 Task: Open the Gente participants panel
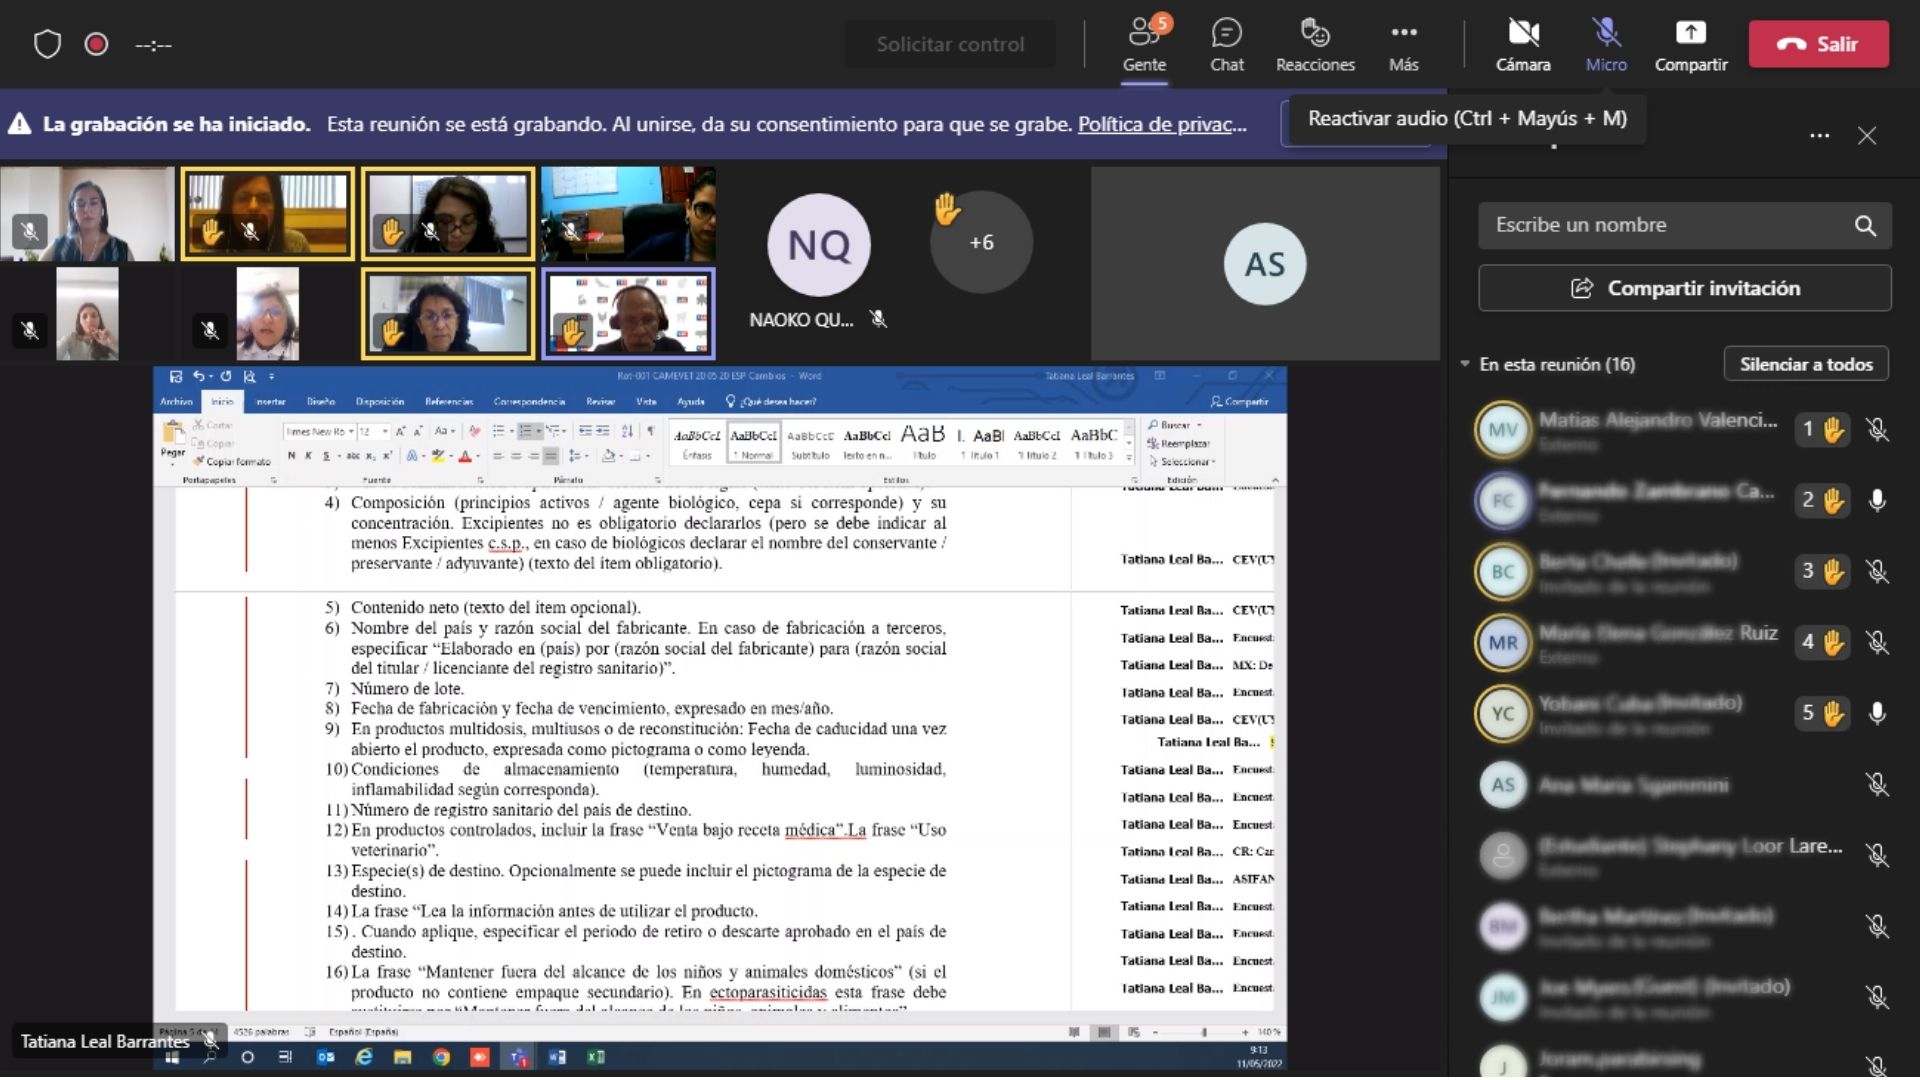point(1144,45)
